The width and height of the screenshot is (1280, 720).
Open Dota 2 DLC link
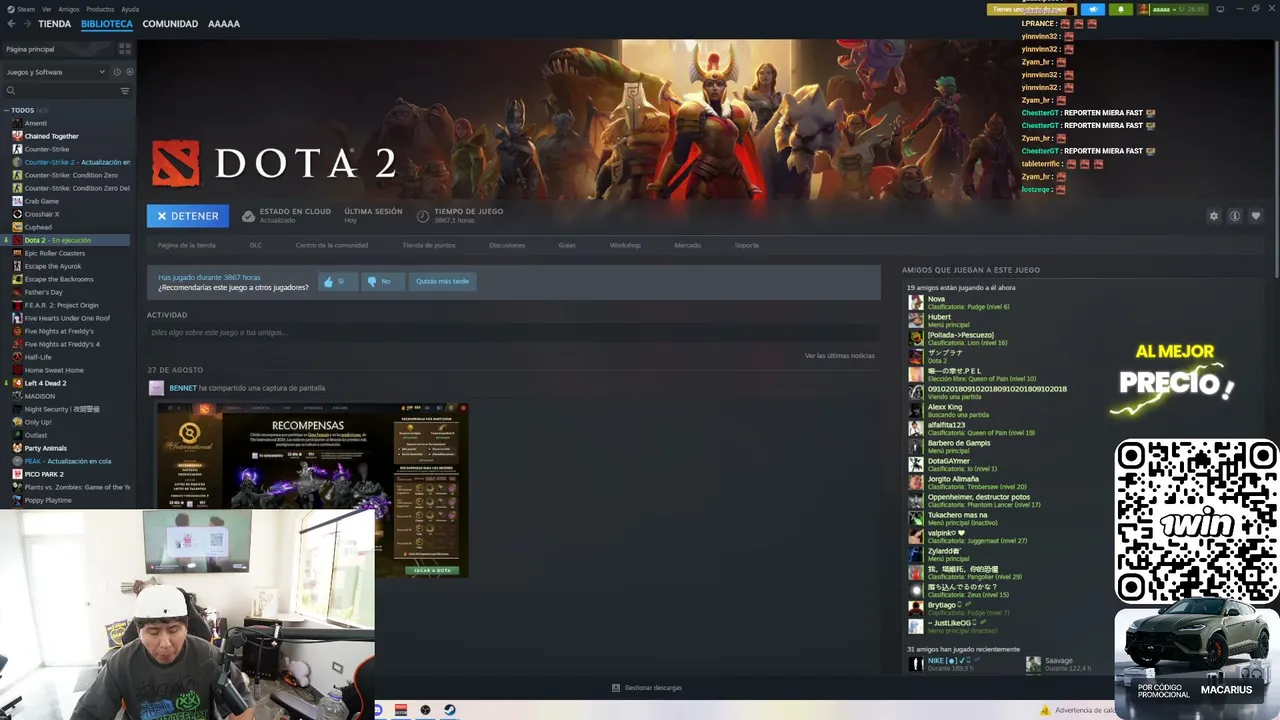pos(256,245)
